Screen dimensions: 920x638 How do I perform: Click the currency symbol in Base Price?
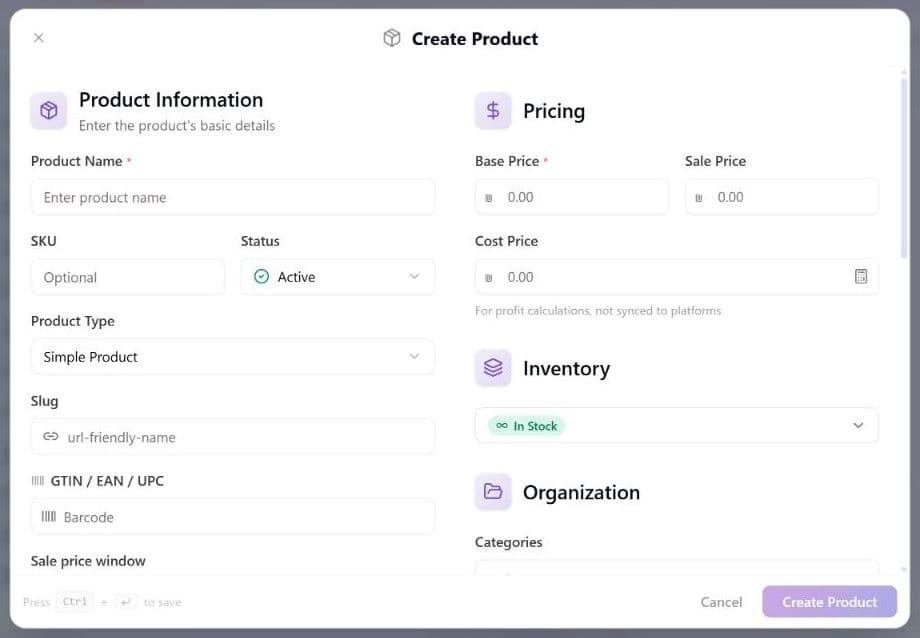489,198
